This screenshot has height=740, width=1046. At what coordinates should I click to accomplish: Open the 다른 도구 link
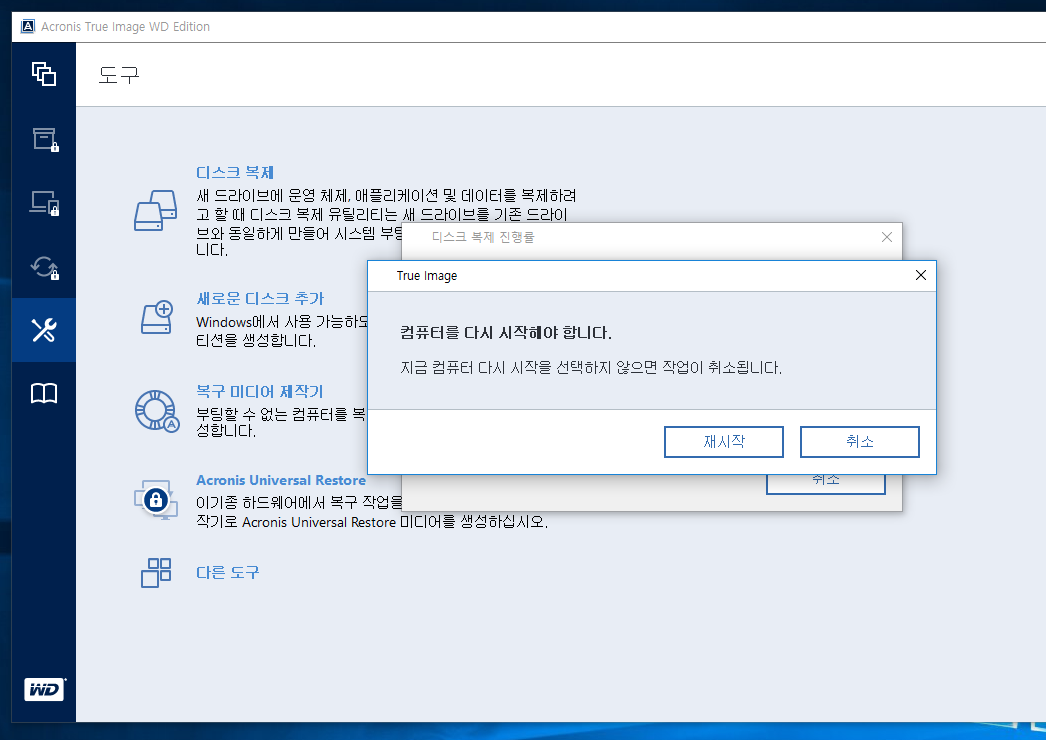point(227,572)
